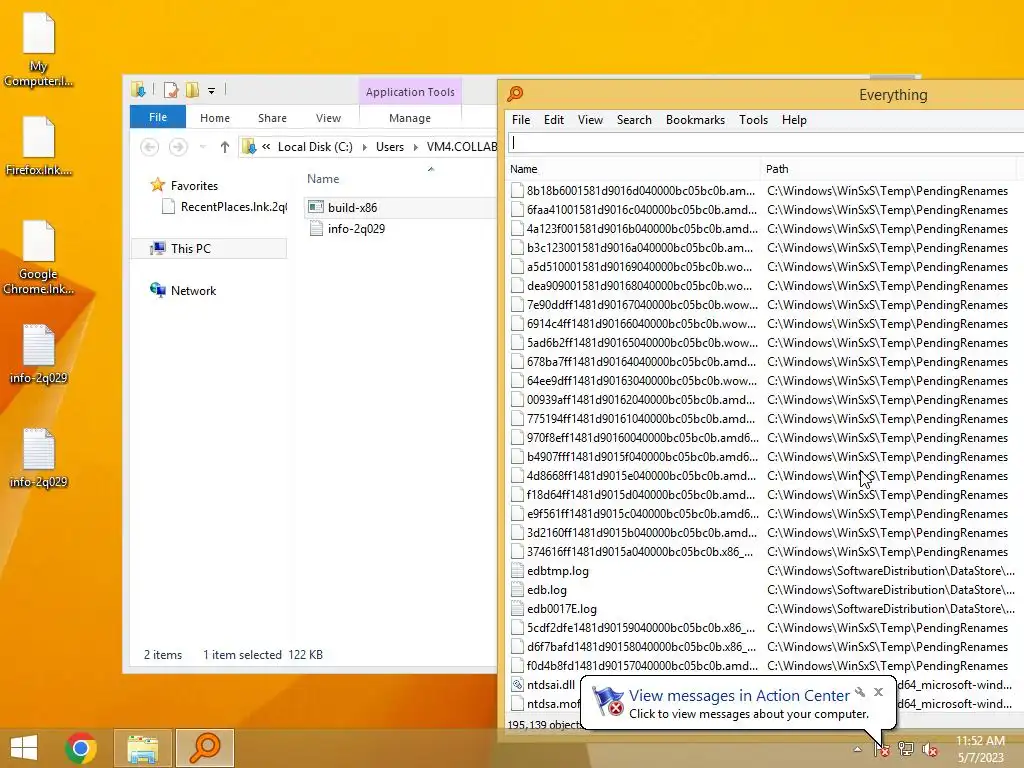Sort Everything results by Path column
Screen dimensions: 1024x768
[888, 168]
